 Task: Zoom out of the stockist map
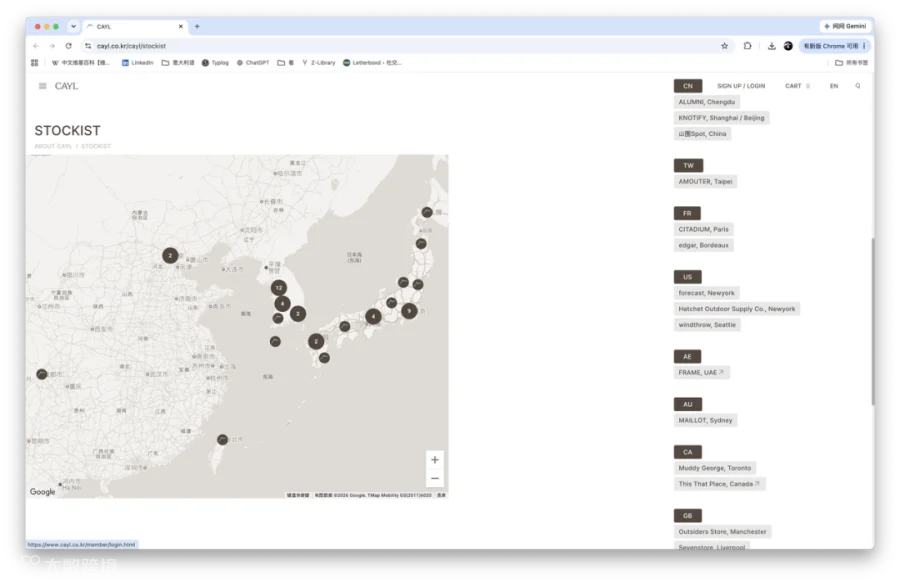click(x=435, y=479)
